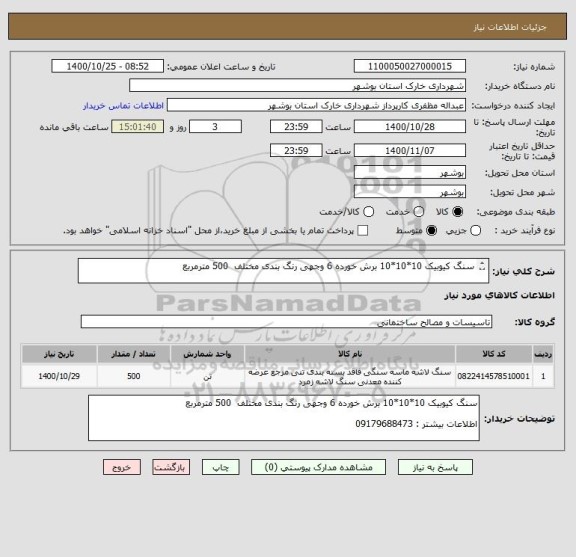This screenshot has height=557, width=576.
Task: Click the response deadline time 23:59 field
Action: [x=296, y=127]
